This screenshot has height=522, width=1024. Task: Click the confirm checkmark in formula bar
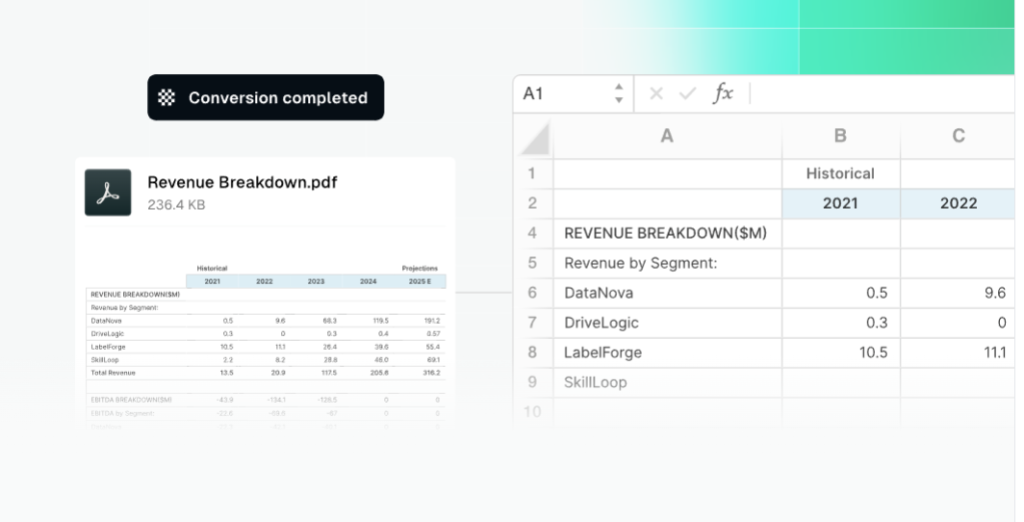pos(687,94)
